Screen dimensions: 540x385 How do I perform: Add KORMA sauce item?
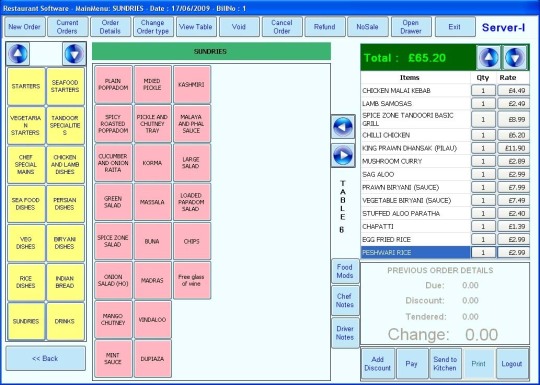tap(153, 163)
